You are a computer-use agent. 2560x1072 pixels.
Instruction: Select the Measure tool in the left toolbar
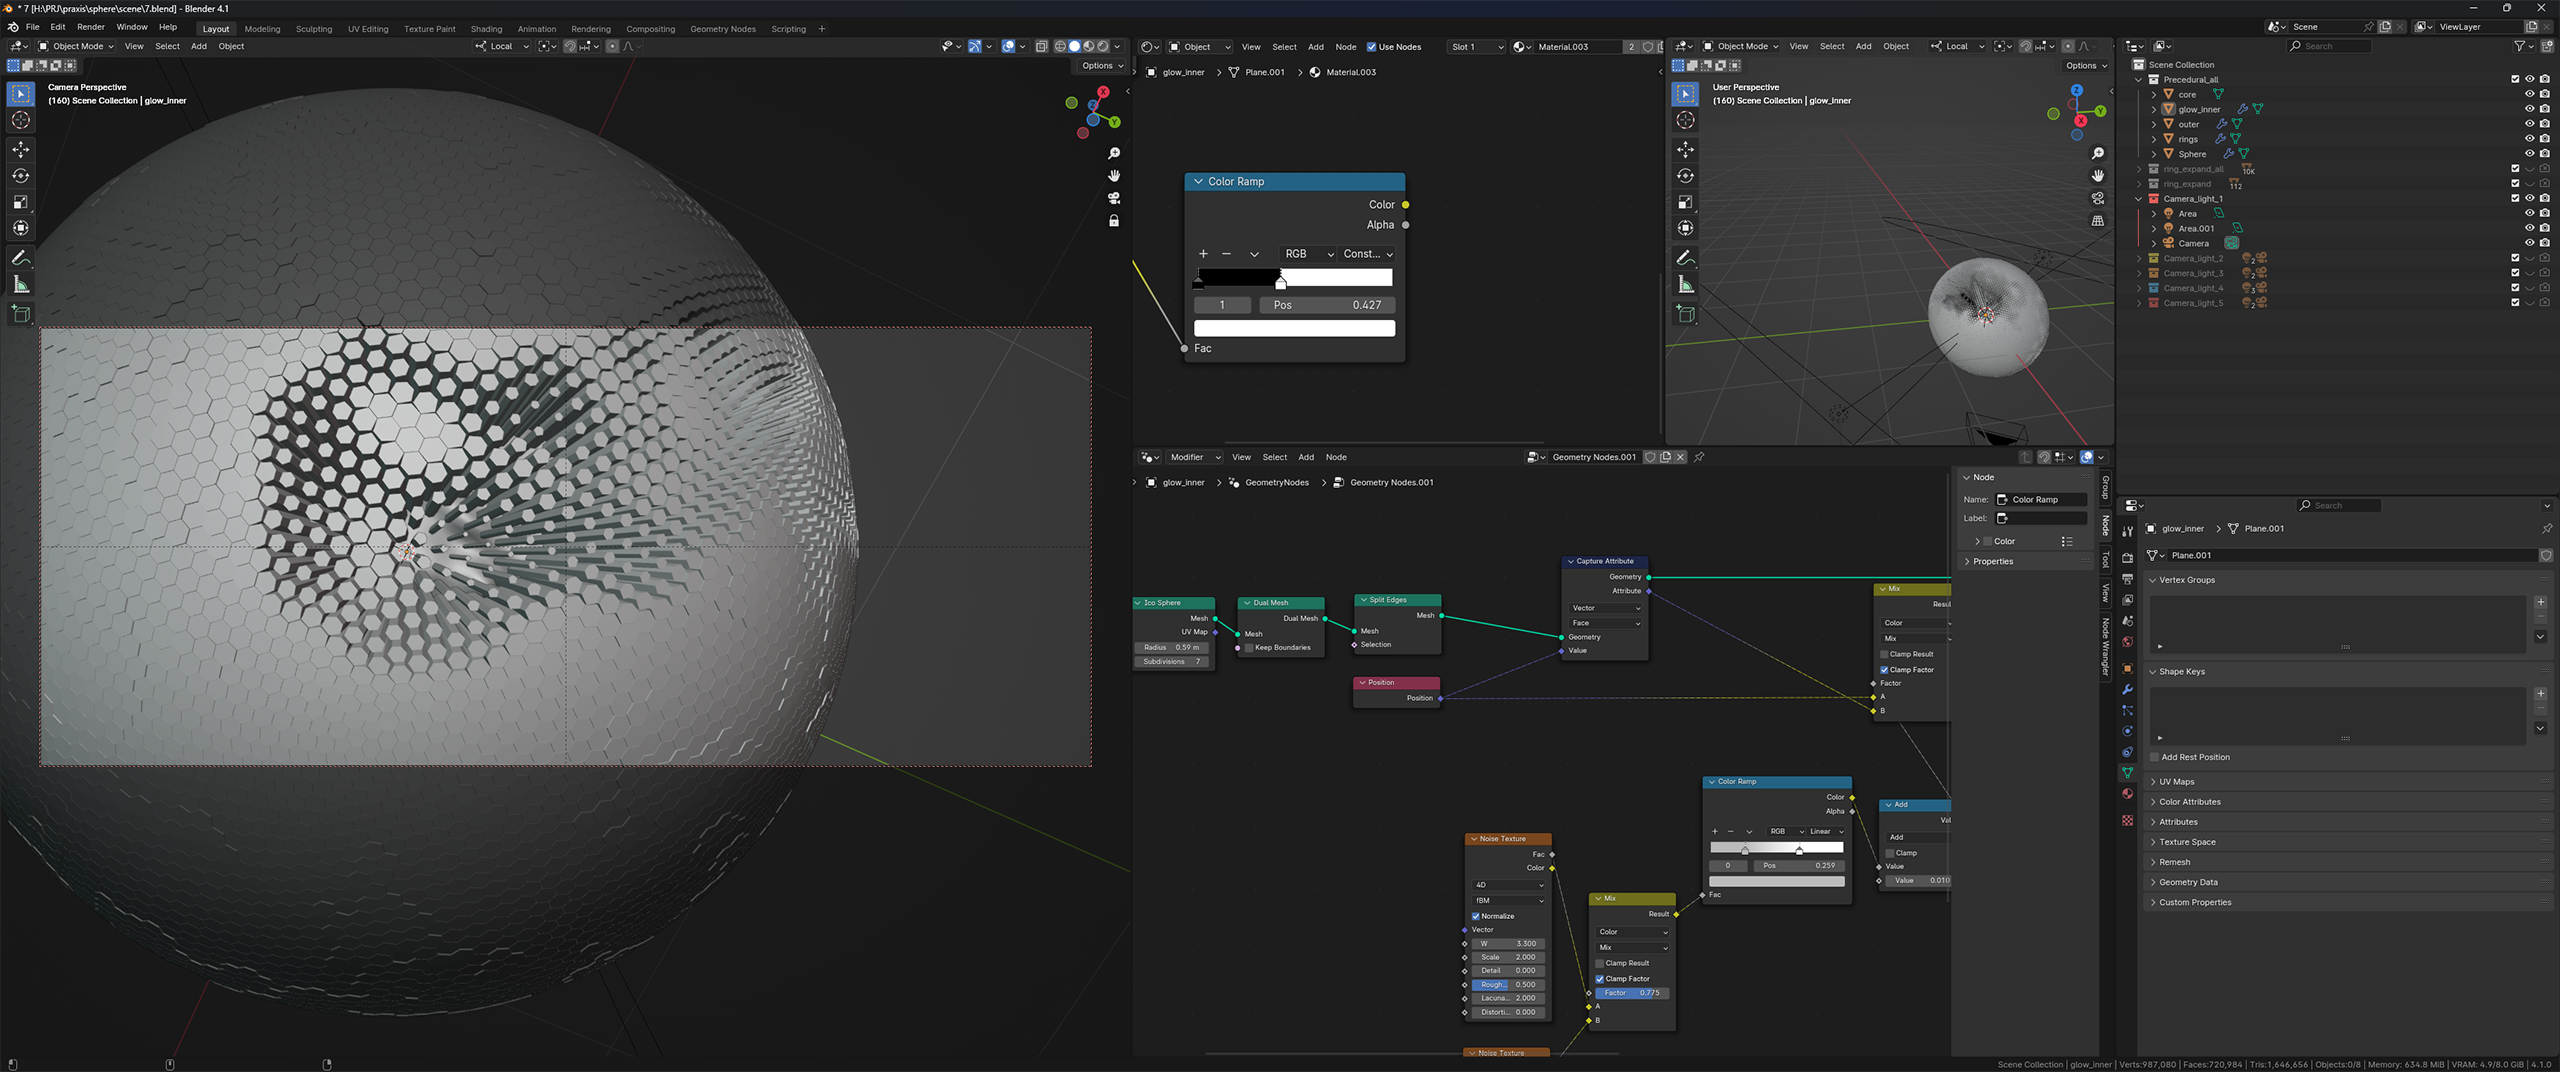[20, 283]
